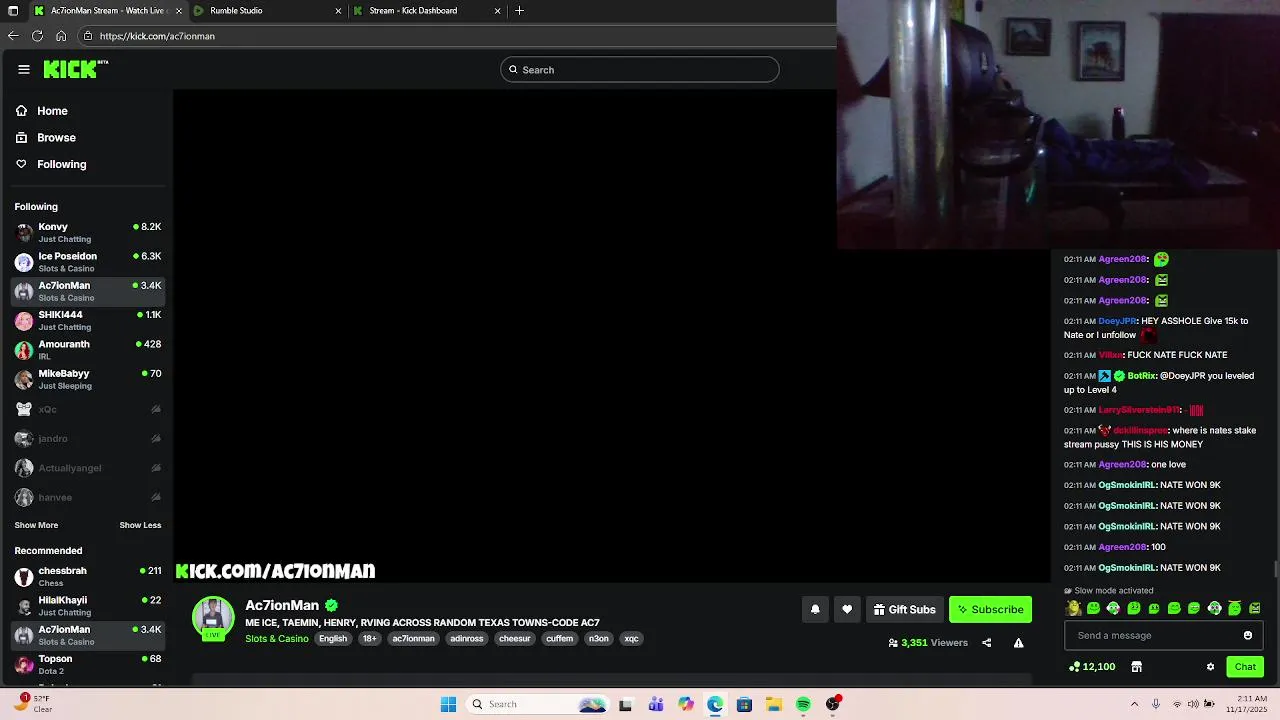Viewport: 1280px width, 720px height.
Task: Expand following list with Show More
Action: (x=36, y=525)
